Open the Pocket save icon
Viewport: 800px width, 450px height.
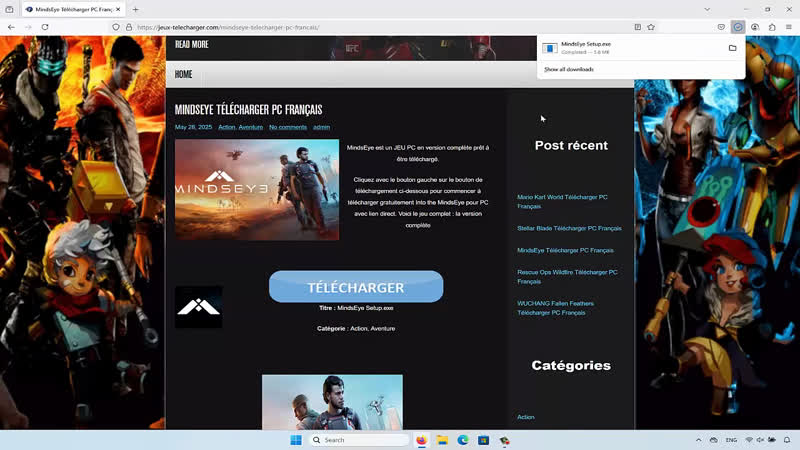click(721, 27)
